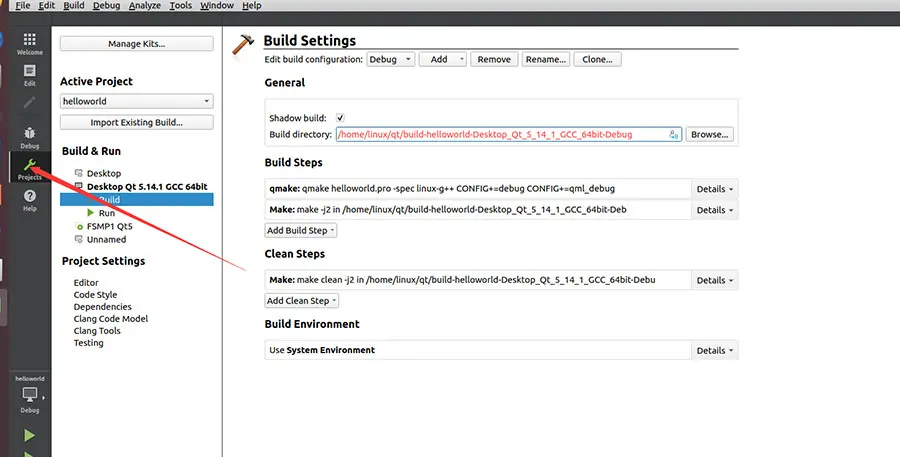This screenshot has width=900, height=457.
Task: Open the Help menu in menu bar
Action: point(251,5)
